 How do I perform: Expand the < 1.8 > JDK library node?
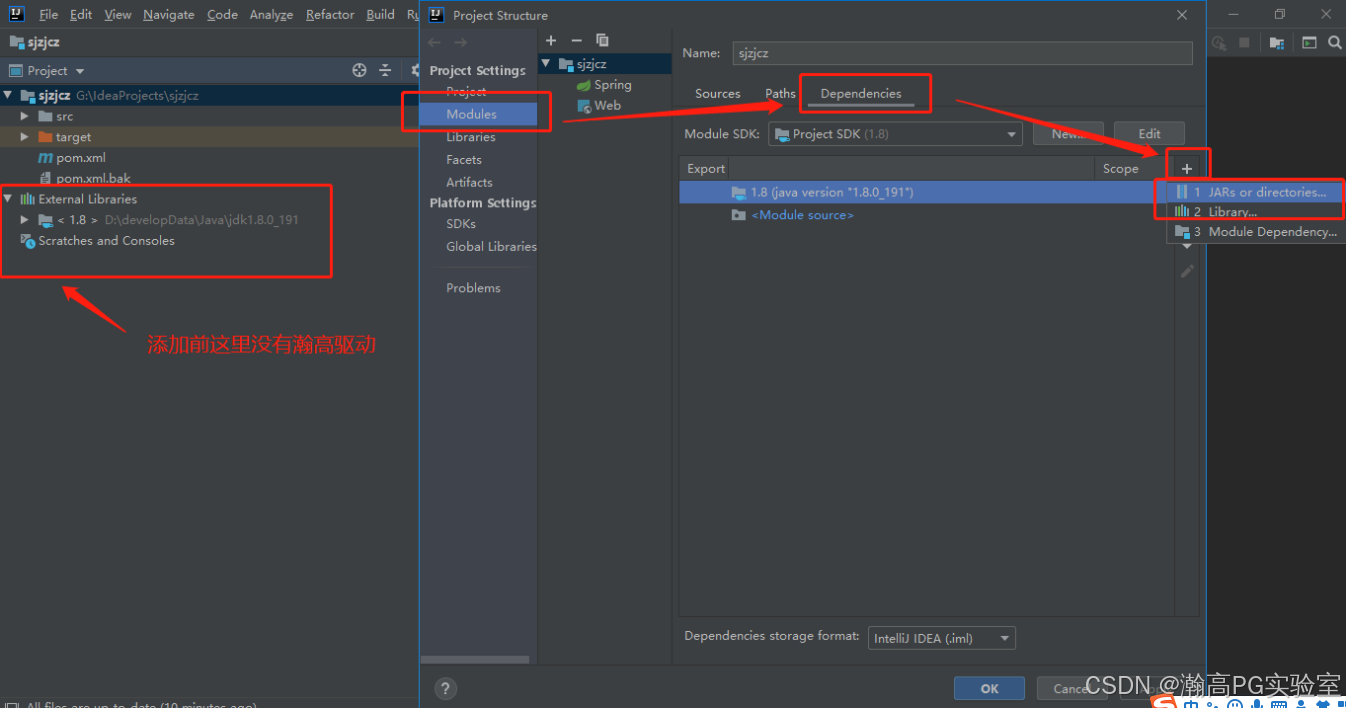click(25, 220)
